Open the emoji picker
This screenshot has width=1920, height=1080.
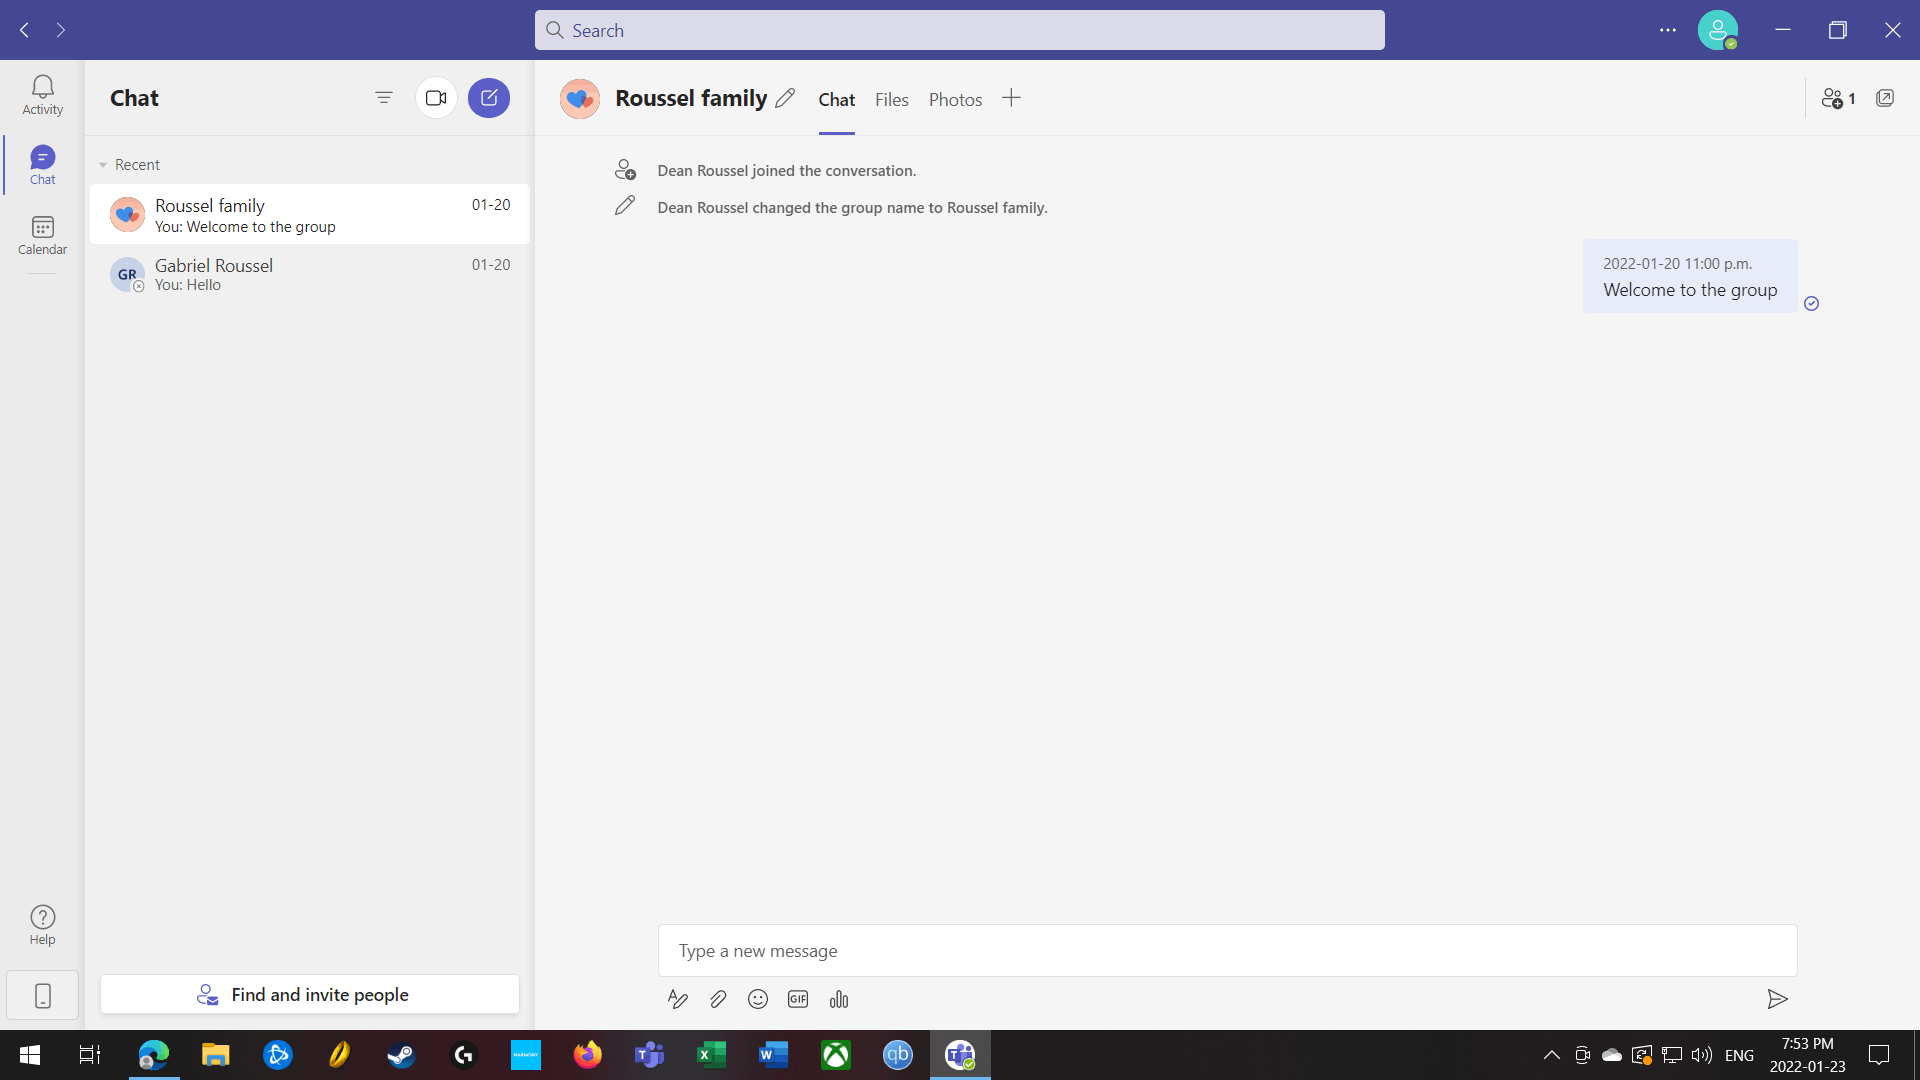tap(758, 999)
